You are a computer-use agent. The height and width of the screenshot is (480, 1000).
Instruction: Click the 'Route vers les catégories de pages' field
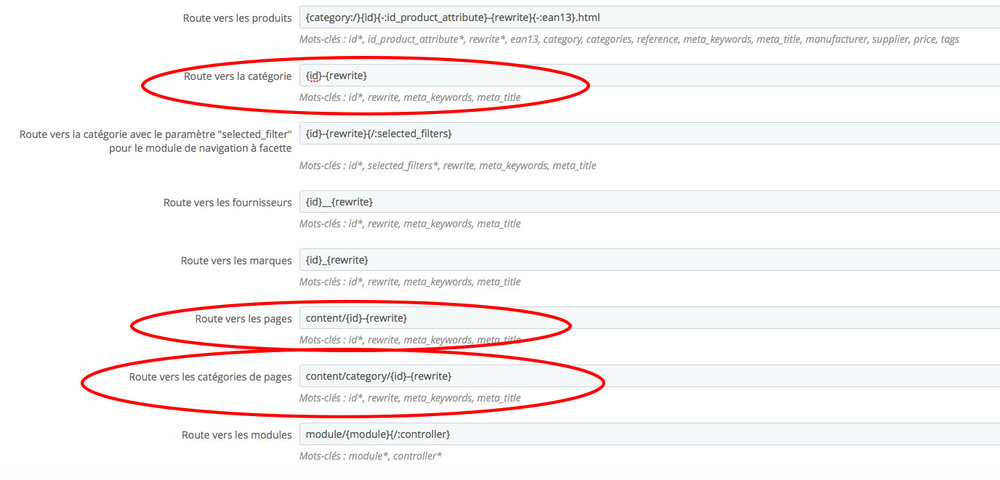[649, 376]
